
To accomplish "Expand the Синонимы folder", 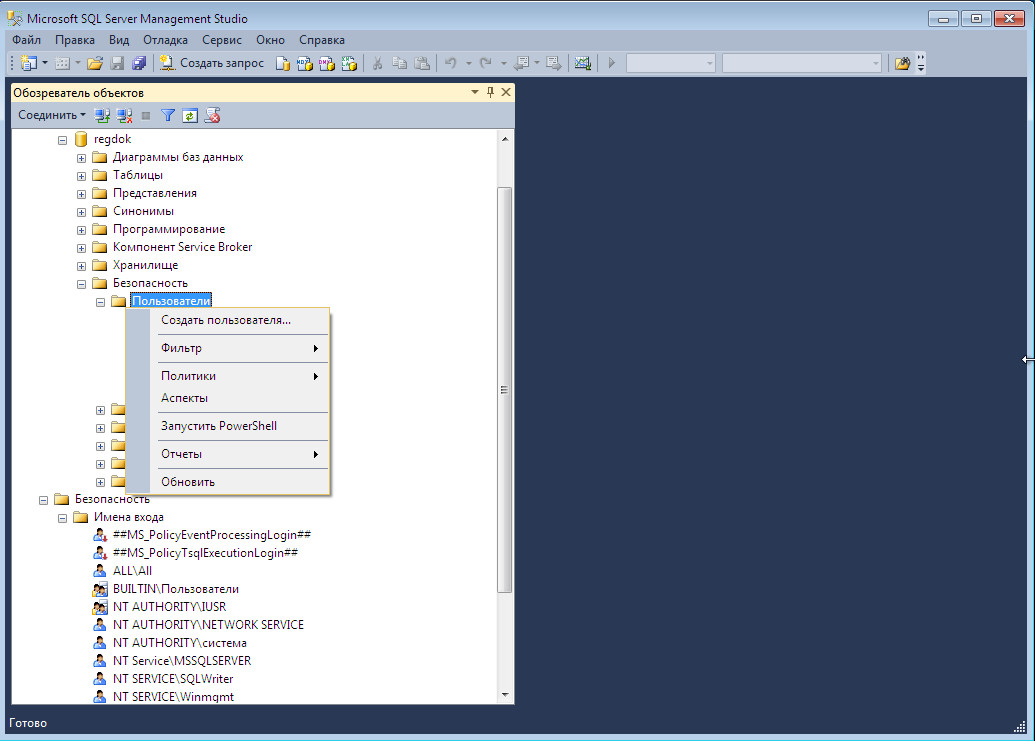I will click(x=81, y=212).
